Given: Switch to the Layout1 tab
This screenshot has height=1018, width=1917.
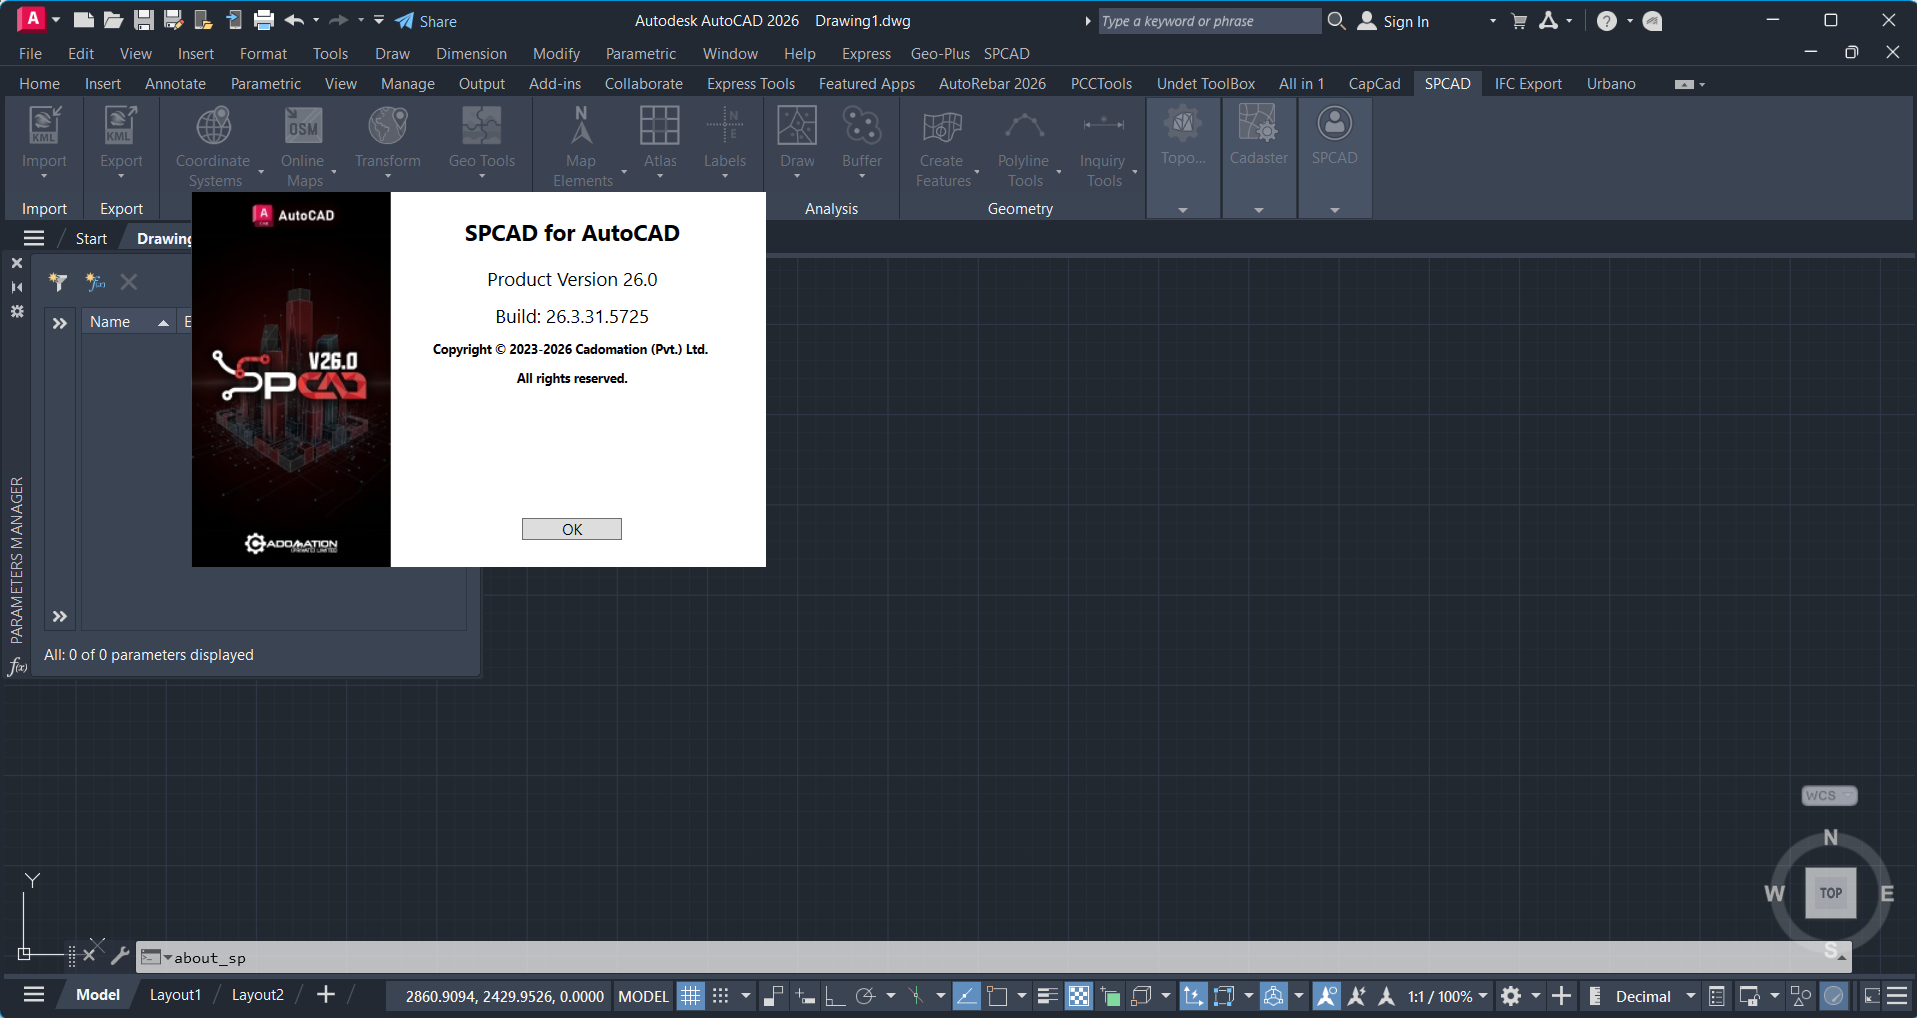Looking at the screenshot, I should 175,995.
